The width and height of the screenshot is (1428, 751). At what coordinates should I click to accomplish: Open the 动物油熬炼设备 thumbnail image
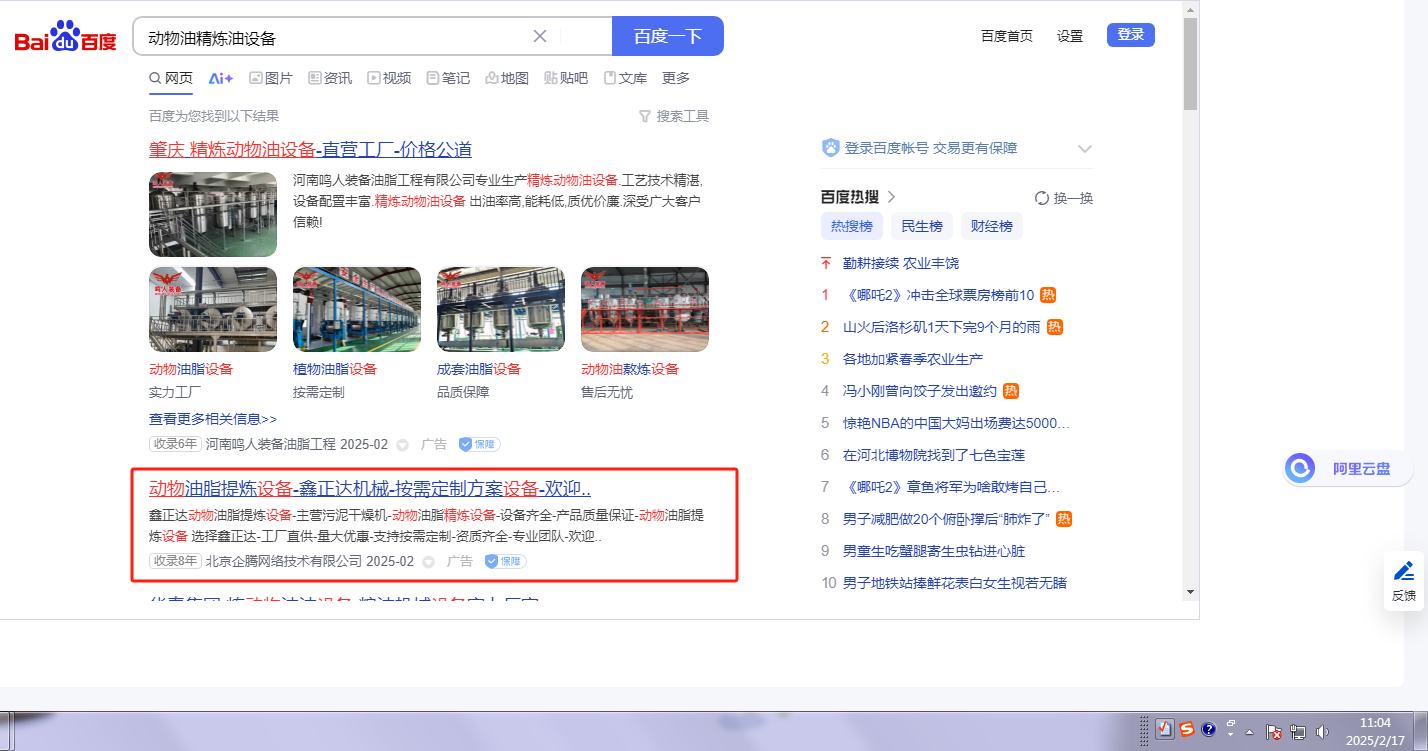pos(645,309)
